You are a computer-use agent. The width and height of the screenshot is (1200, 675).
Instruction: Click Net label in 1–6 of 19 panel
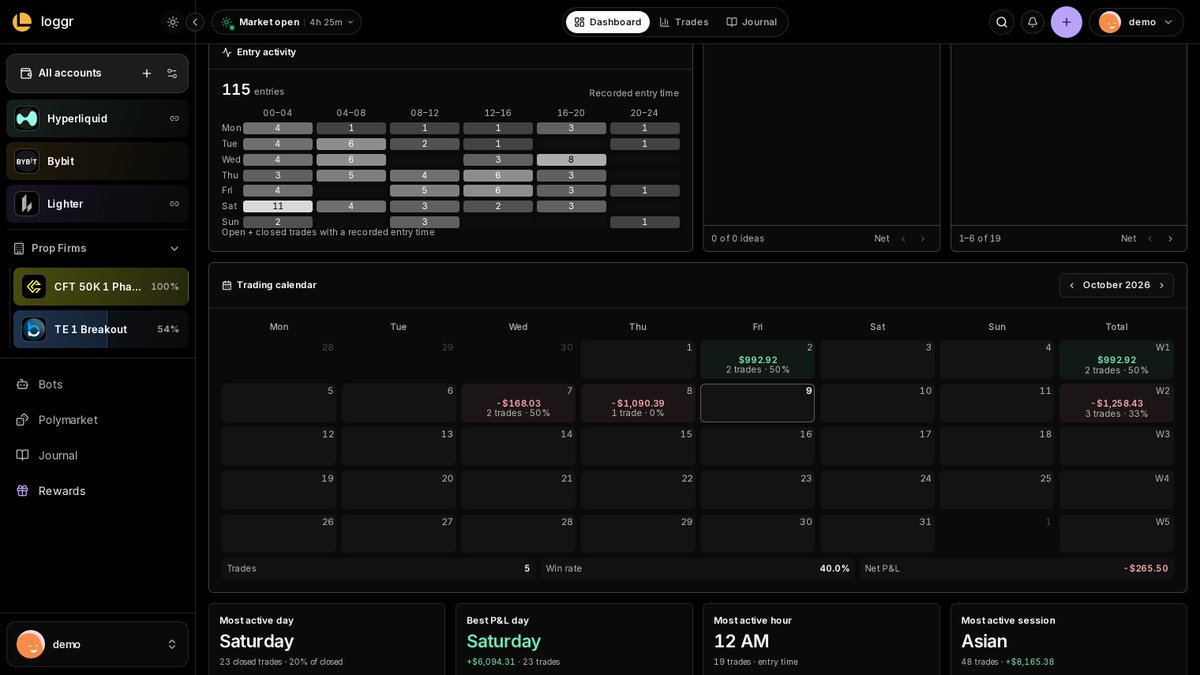click(x=1128, y=239)
